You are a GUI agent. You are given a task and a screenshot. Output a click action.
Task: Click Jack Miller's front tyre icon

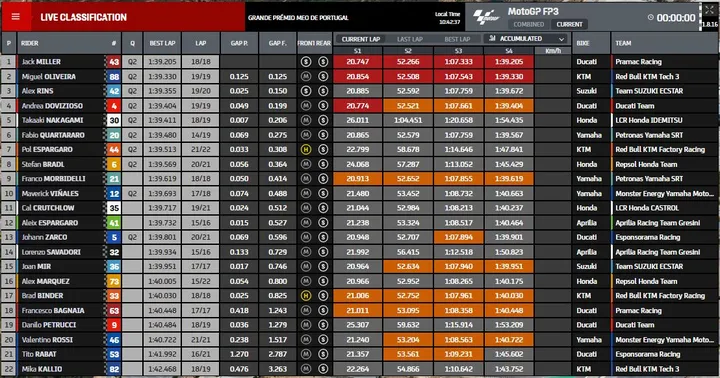[306, 62]
